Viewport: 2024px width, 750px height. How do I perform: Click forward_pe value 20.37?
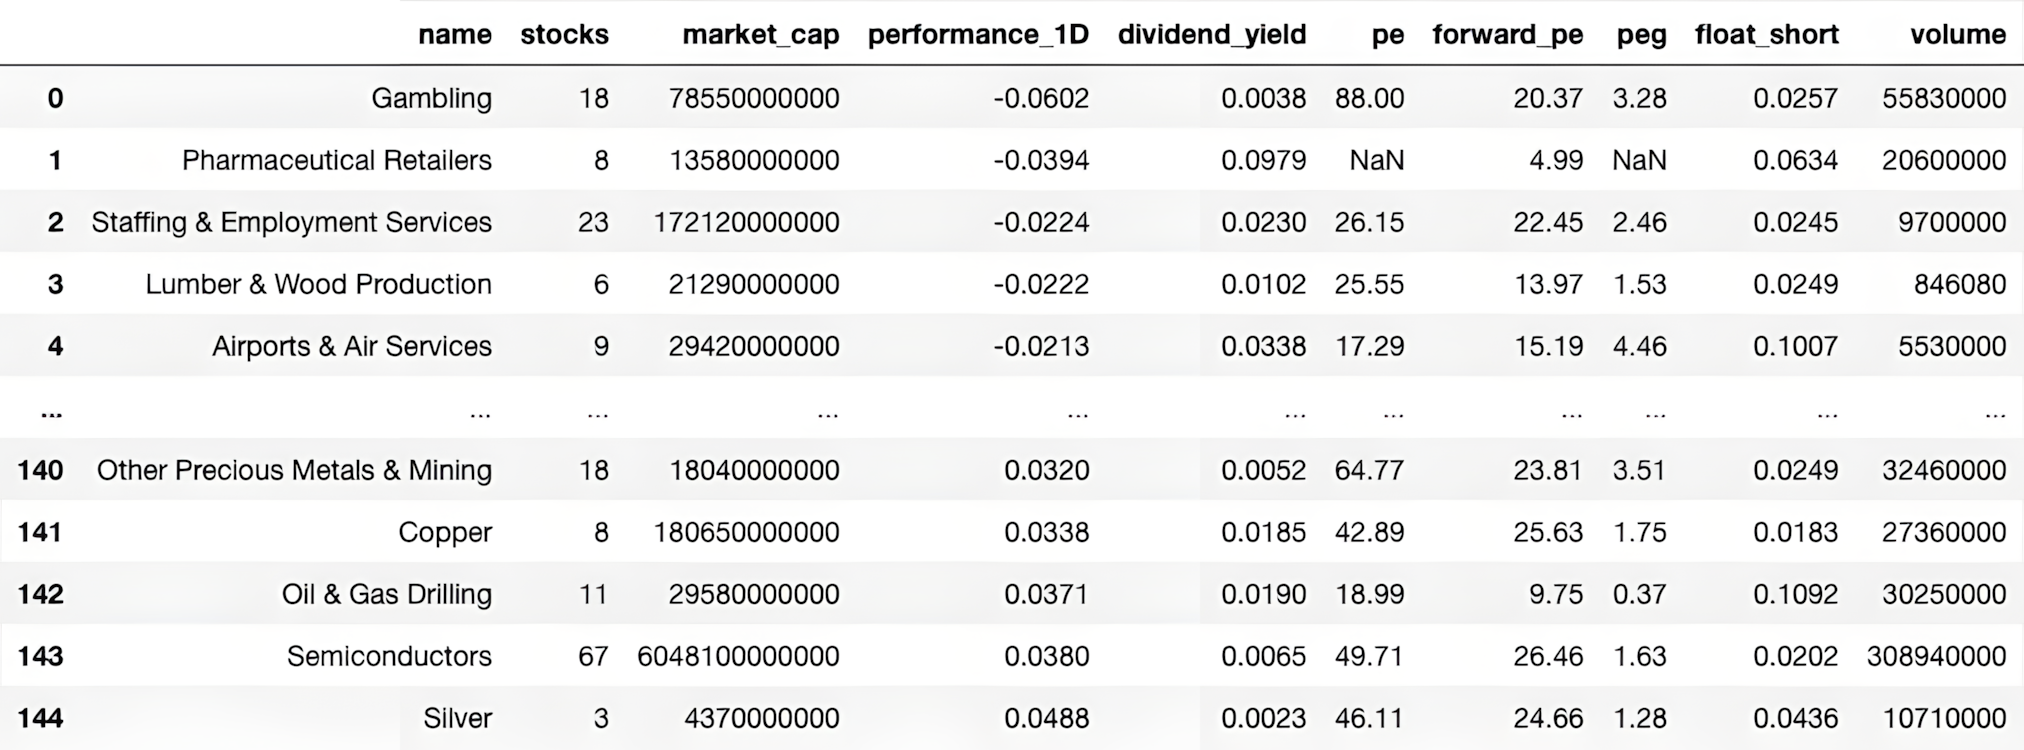[x=1548, y=98]
